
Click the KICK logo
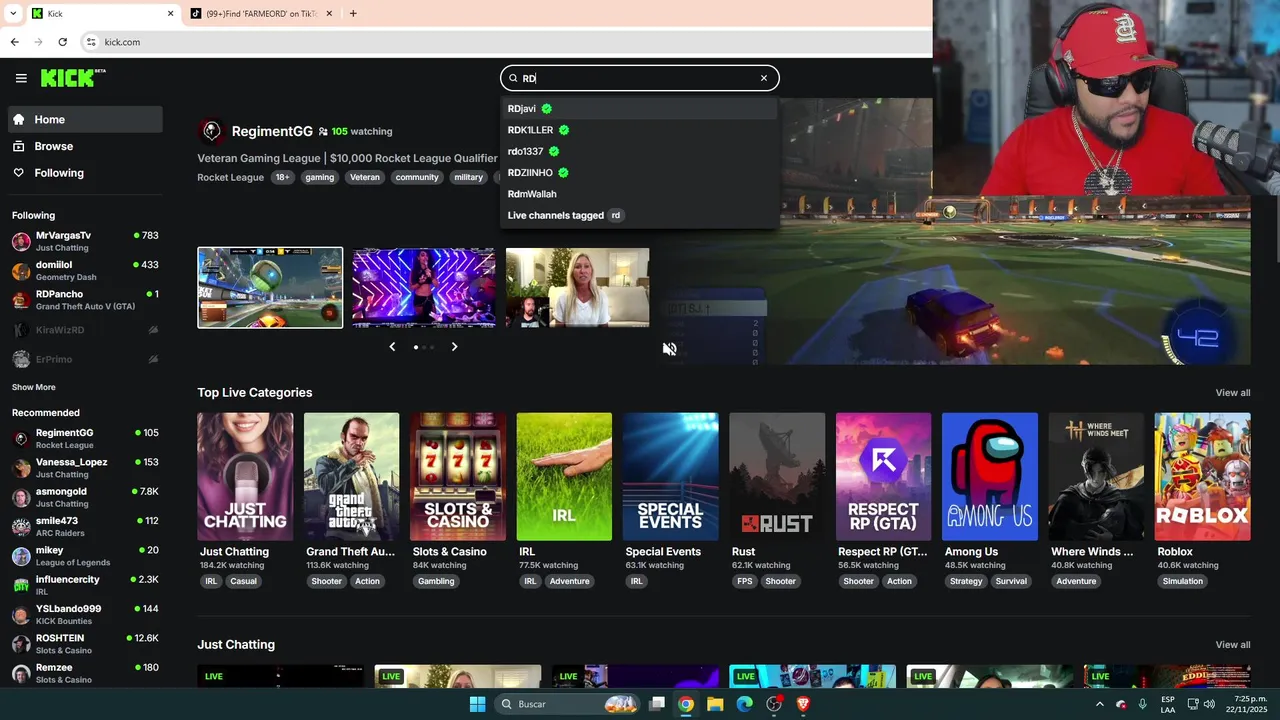73,78
